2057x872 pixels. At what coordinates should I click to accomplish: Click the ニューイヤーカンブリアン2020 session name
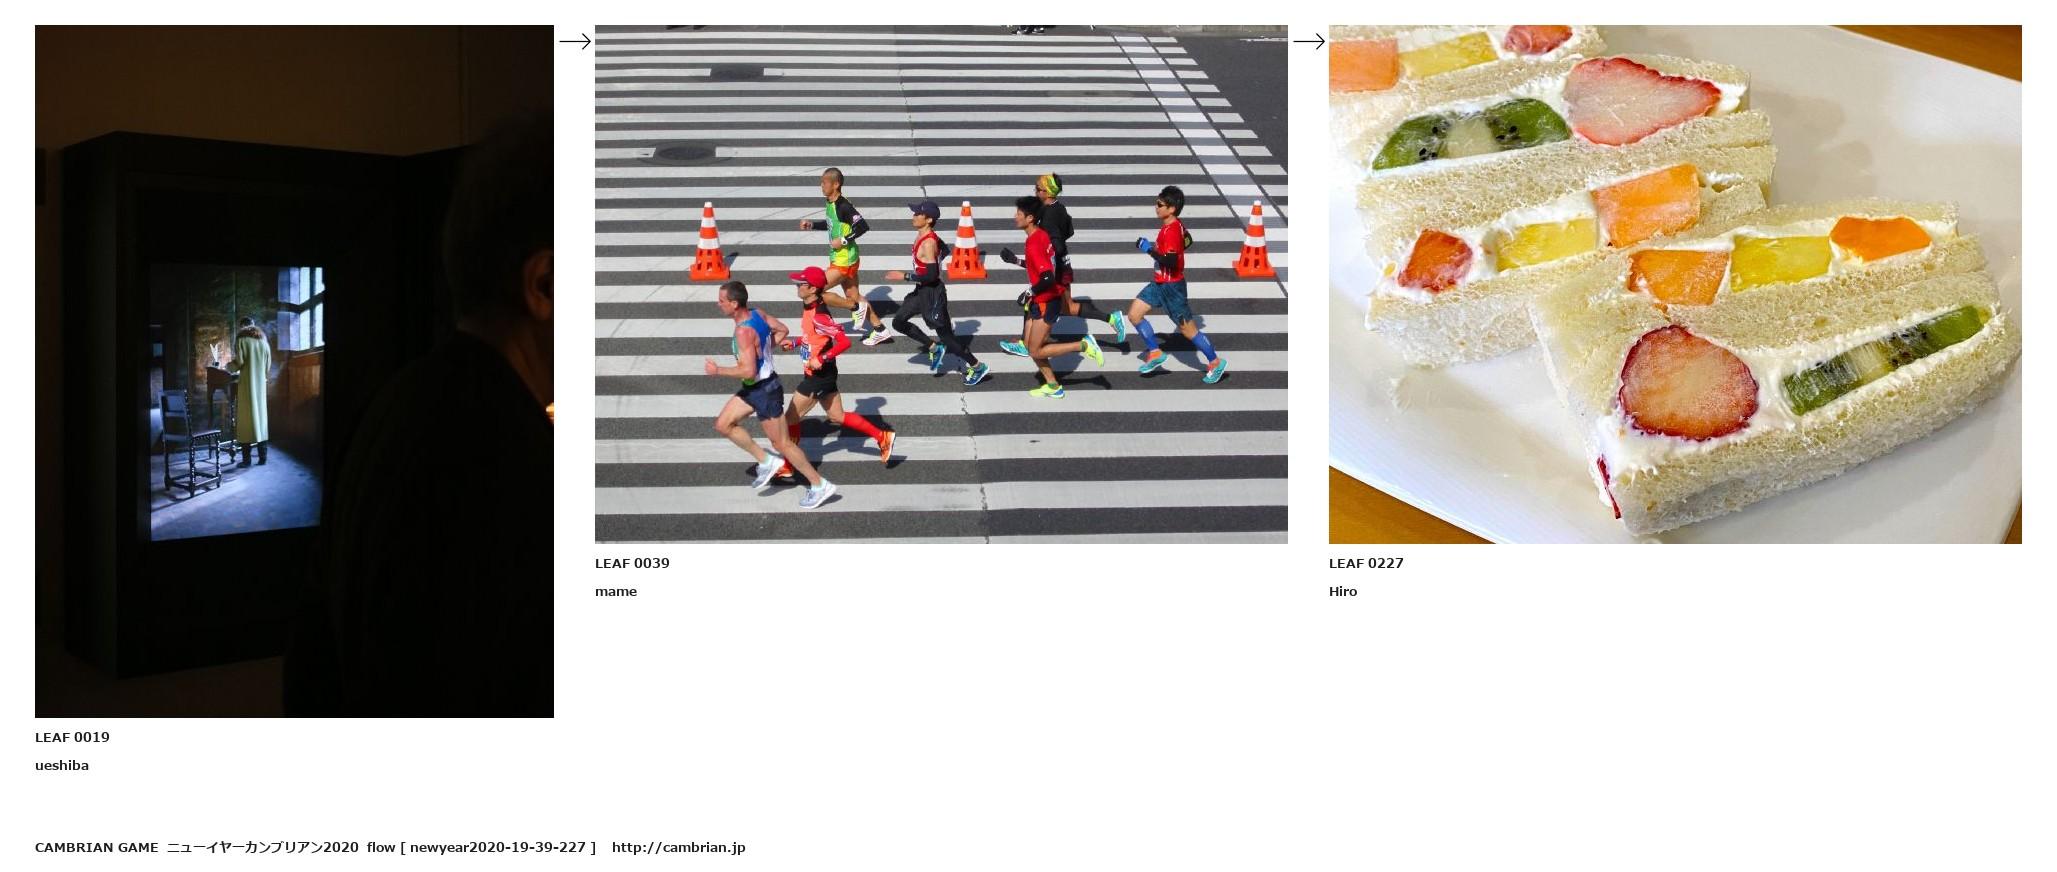pos(262,847)
